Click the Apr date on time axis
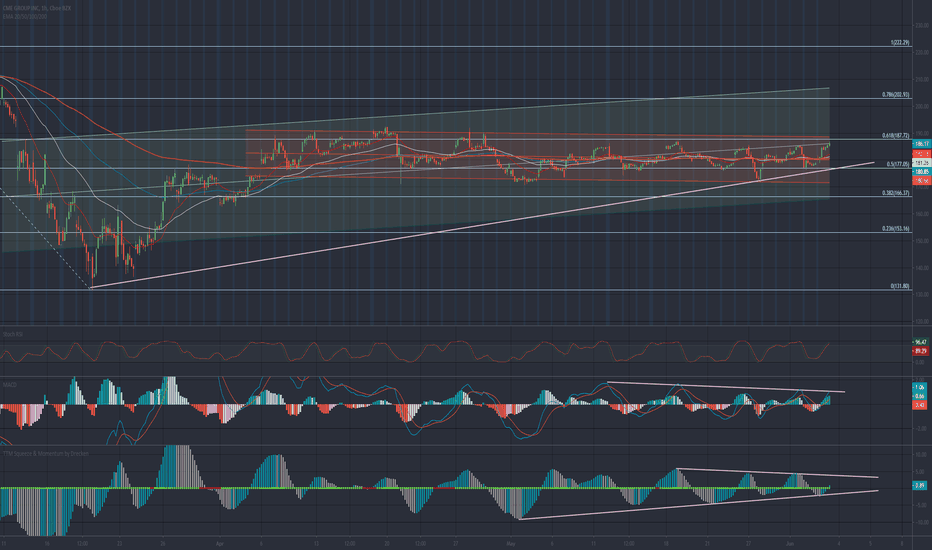The width and height of the screenshot is (932, 550). [219, 543]
